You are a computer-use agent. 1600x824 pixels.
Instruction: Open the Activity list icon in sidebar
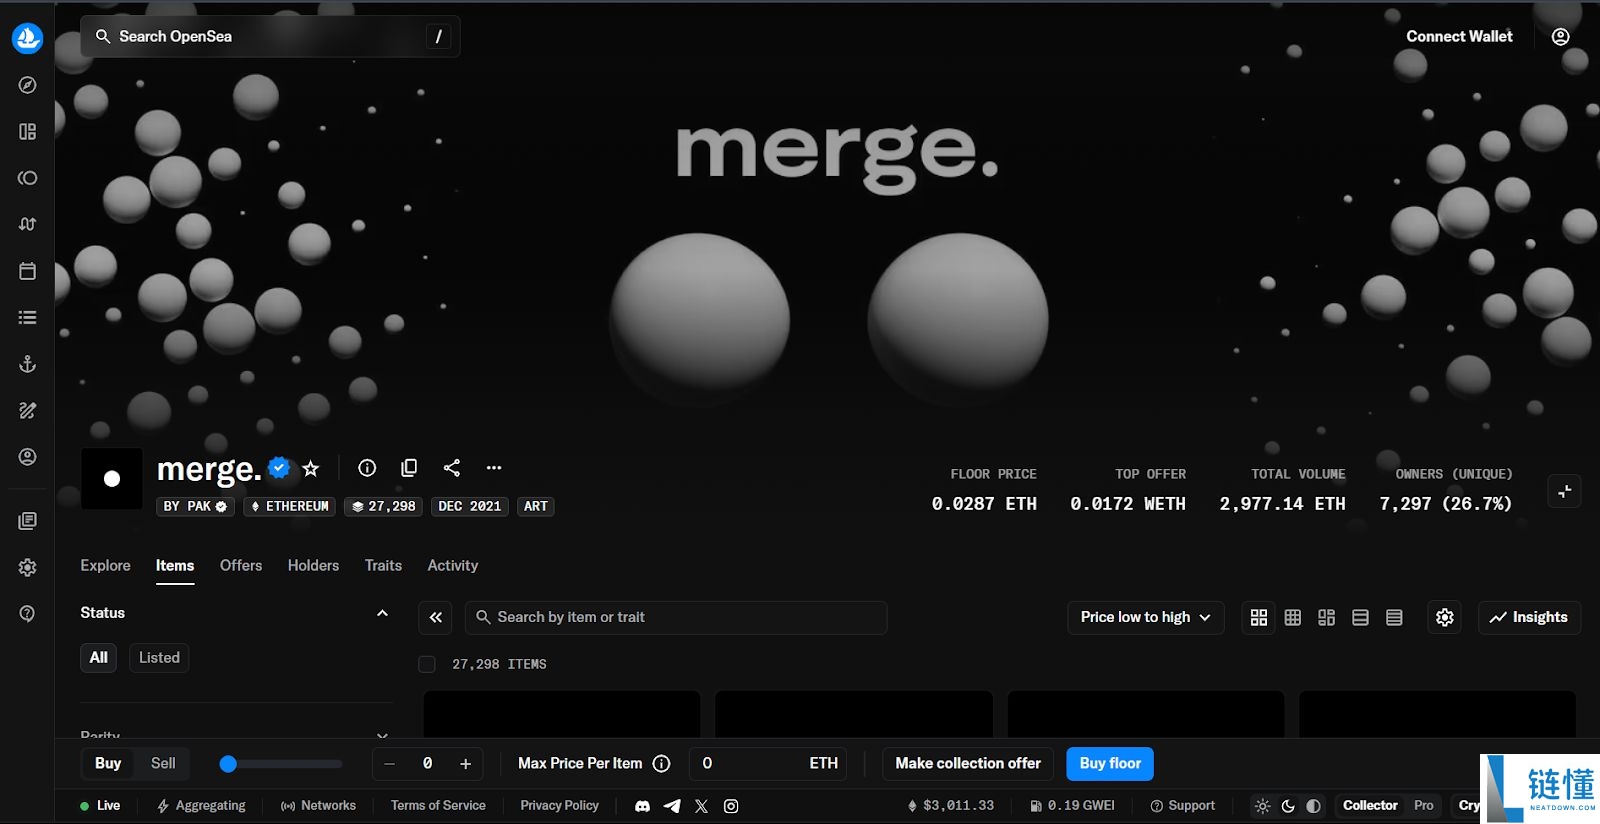point(27,317)
